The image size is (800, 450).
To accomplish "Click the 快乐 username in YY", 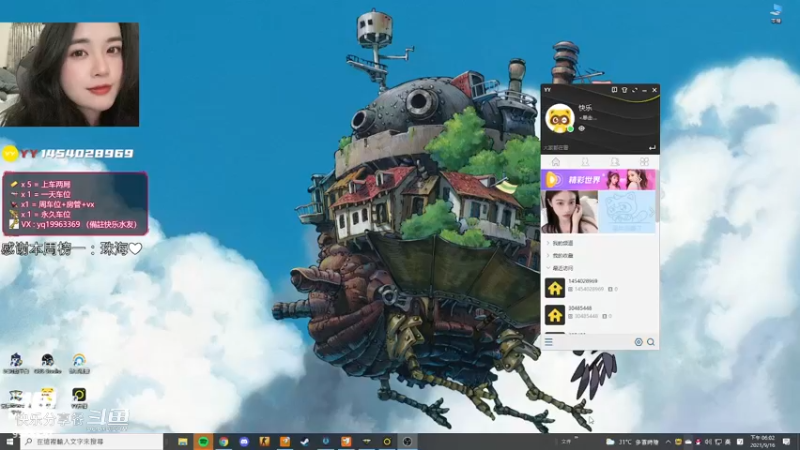I will point(585,108).
